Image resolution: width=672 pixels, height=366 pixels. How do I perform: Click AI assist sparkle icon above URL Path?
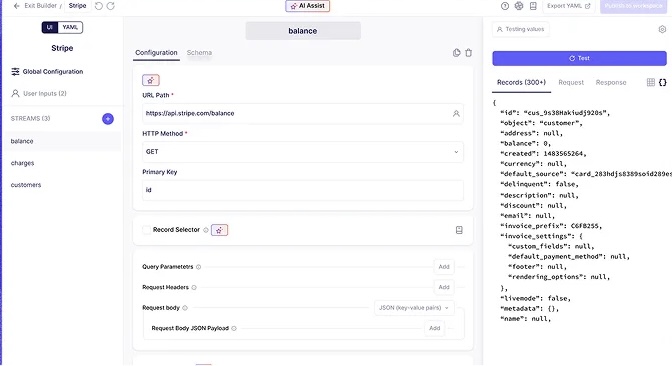click(x=151, y=80)
